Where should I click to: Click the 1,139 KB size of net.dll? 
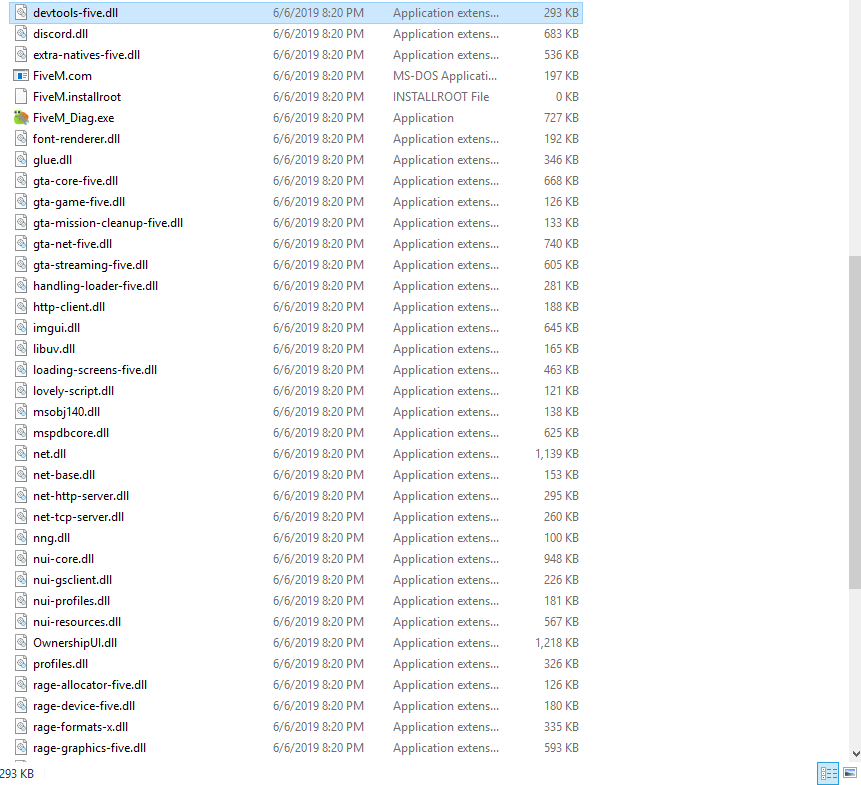(x=557, y=454)
